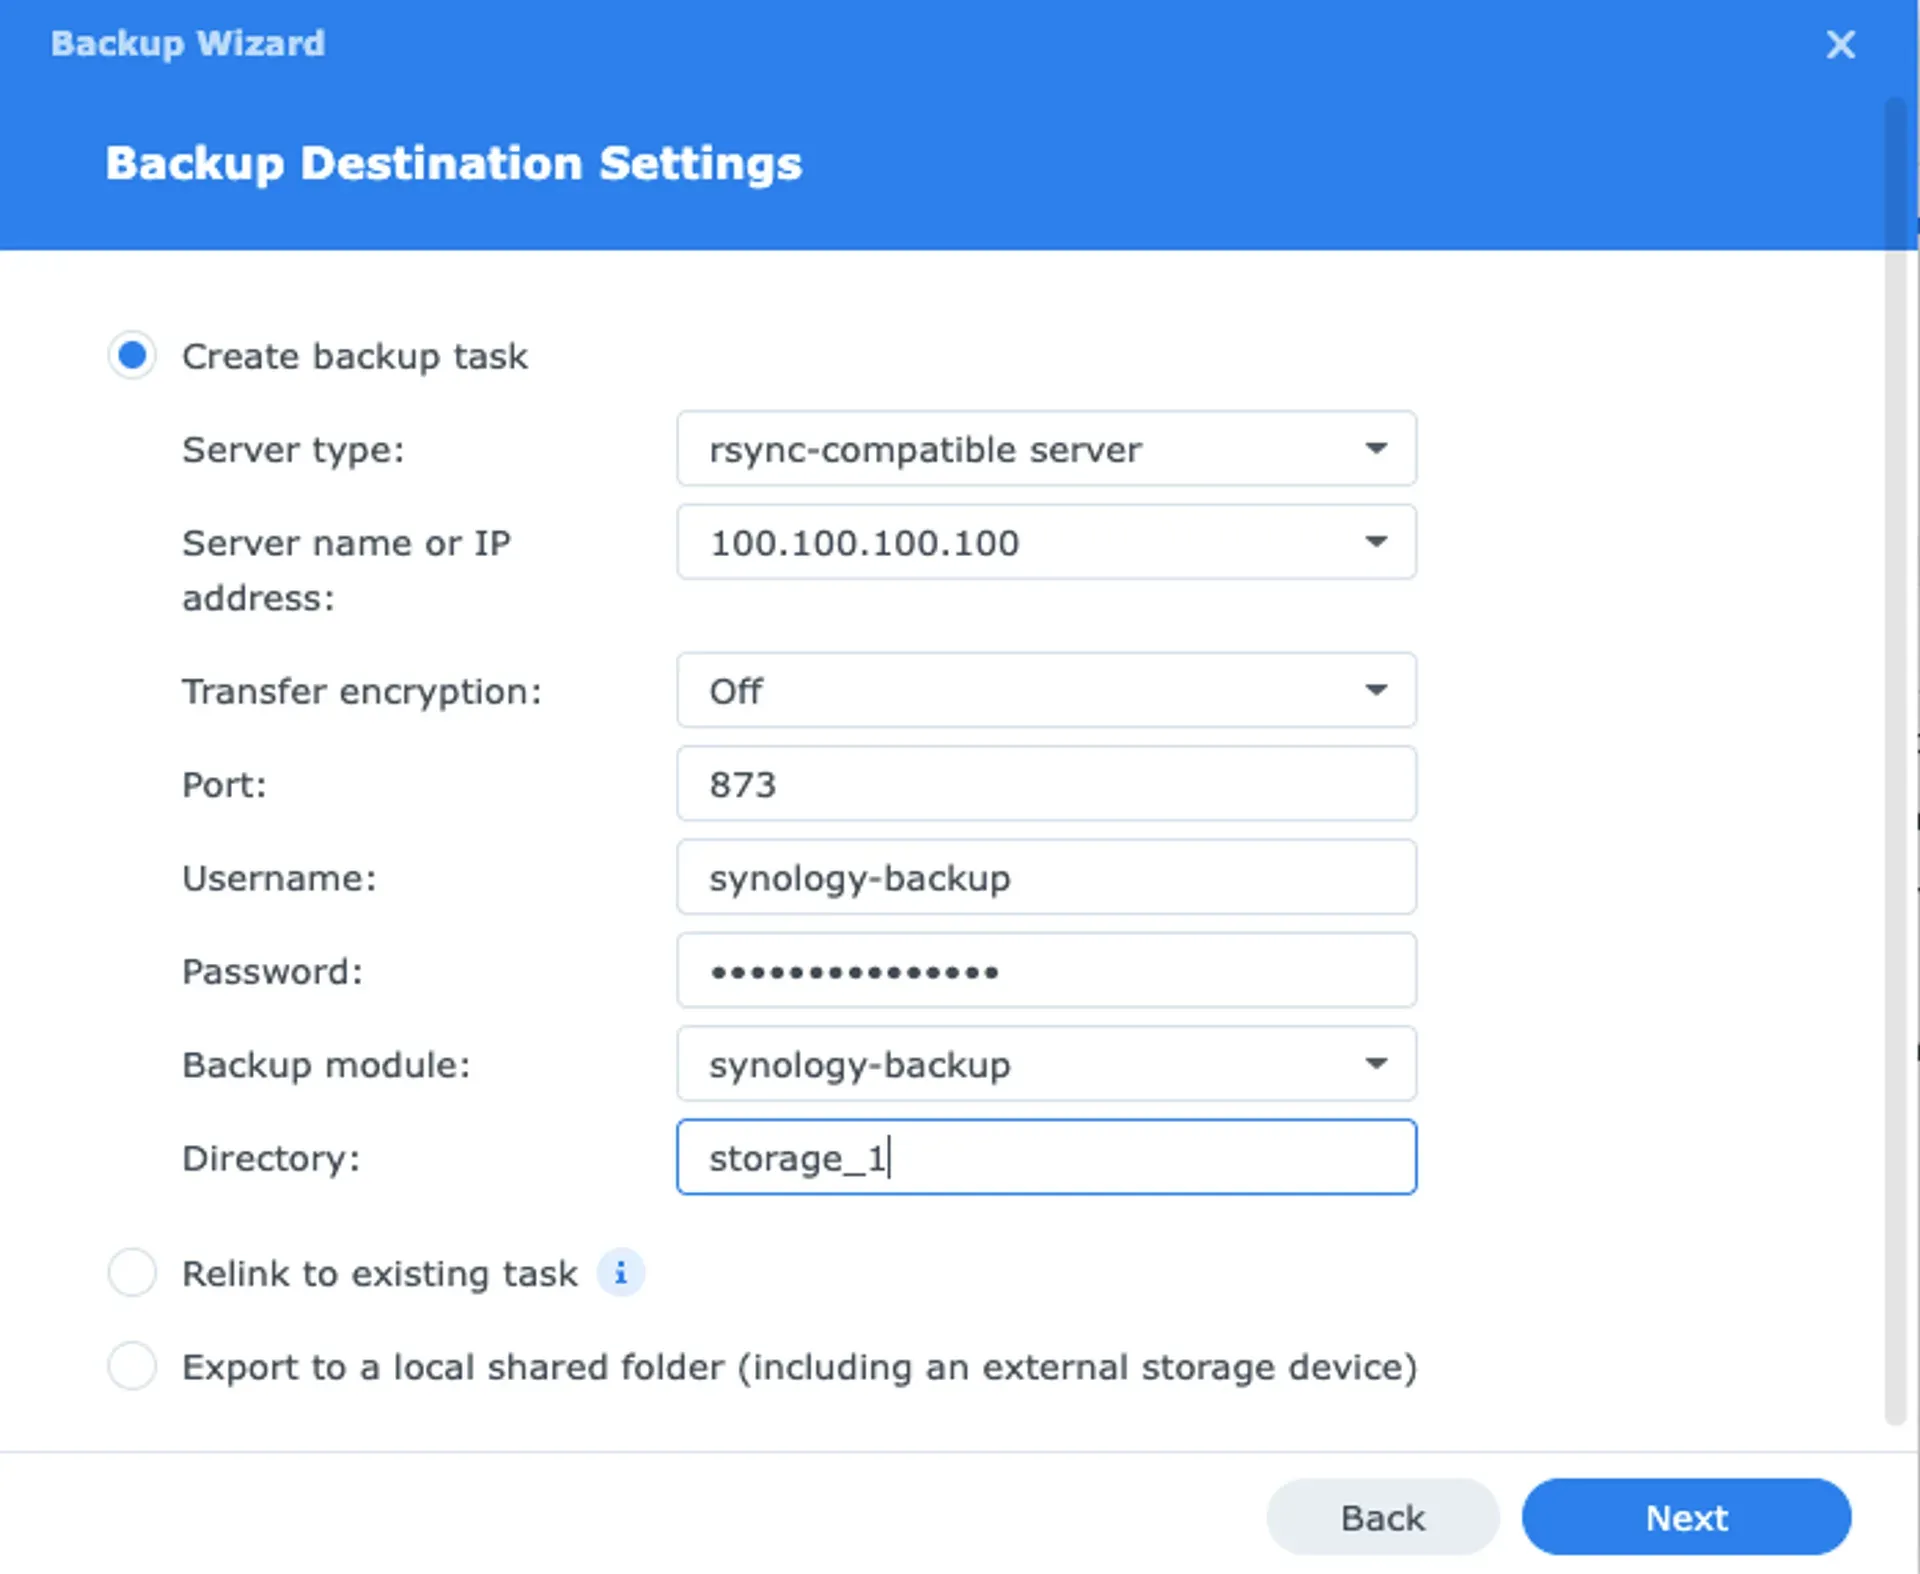Click into the Port field
The width and height of the screenshot is (1920, 1574).
(x=1046, y=784)
